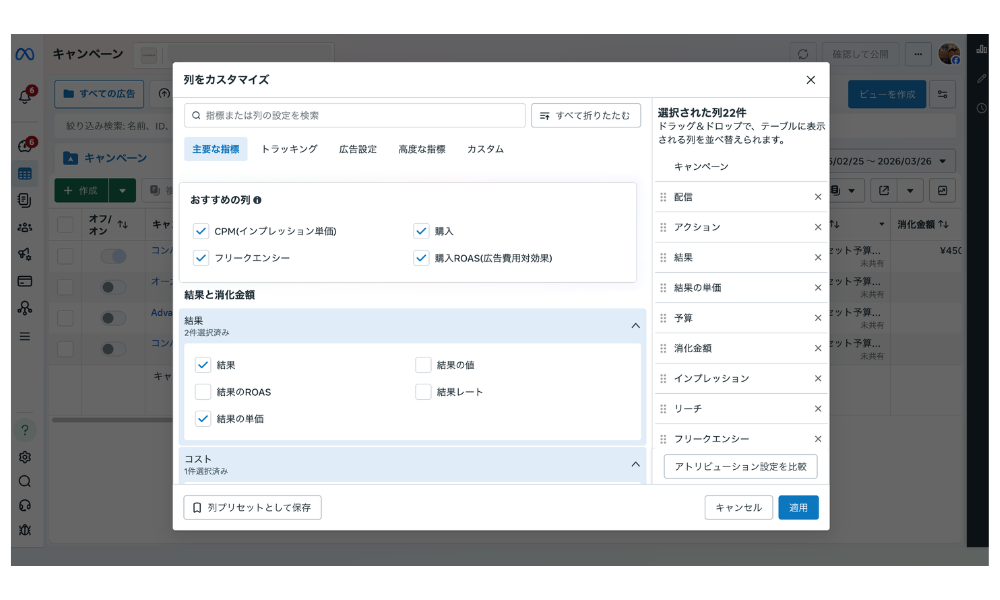Click the Meta logo icon
The width and height of the screenshot is (1000, 600).
click(x=25, y=54)
